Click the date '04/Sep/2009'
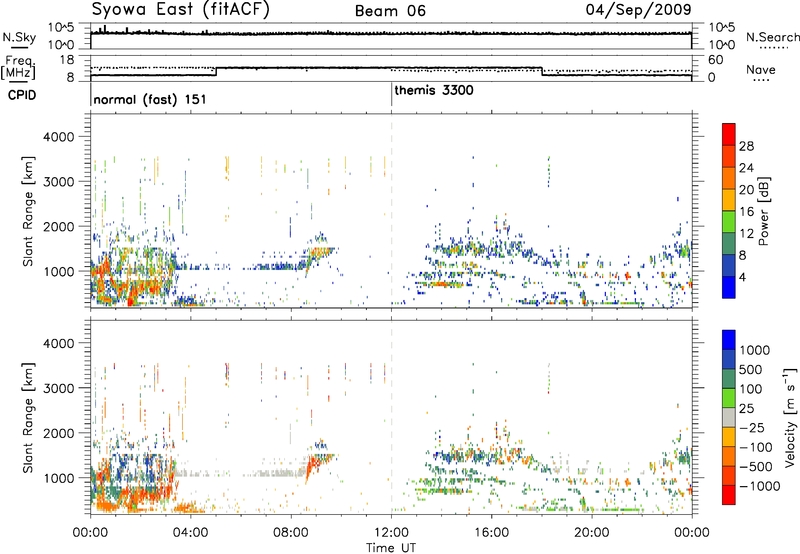Screen dimensions: 800x554 tap(639, 9)
